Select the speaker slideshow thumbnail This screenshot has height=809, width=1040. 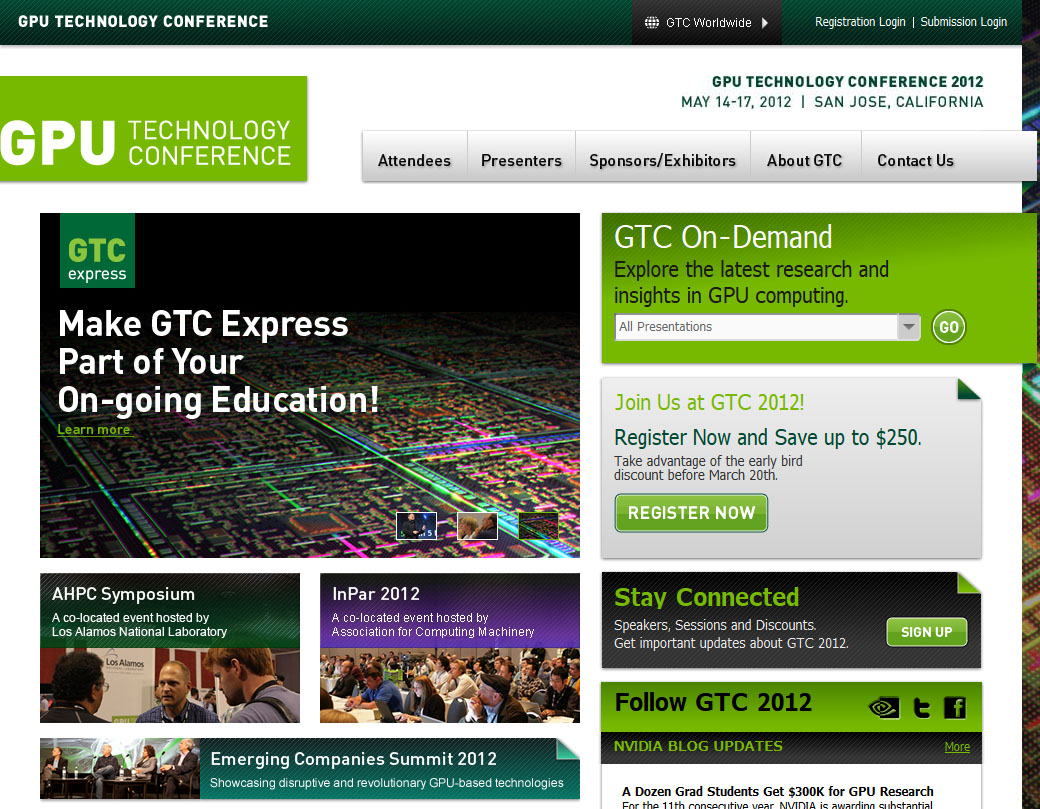point(417,526)
